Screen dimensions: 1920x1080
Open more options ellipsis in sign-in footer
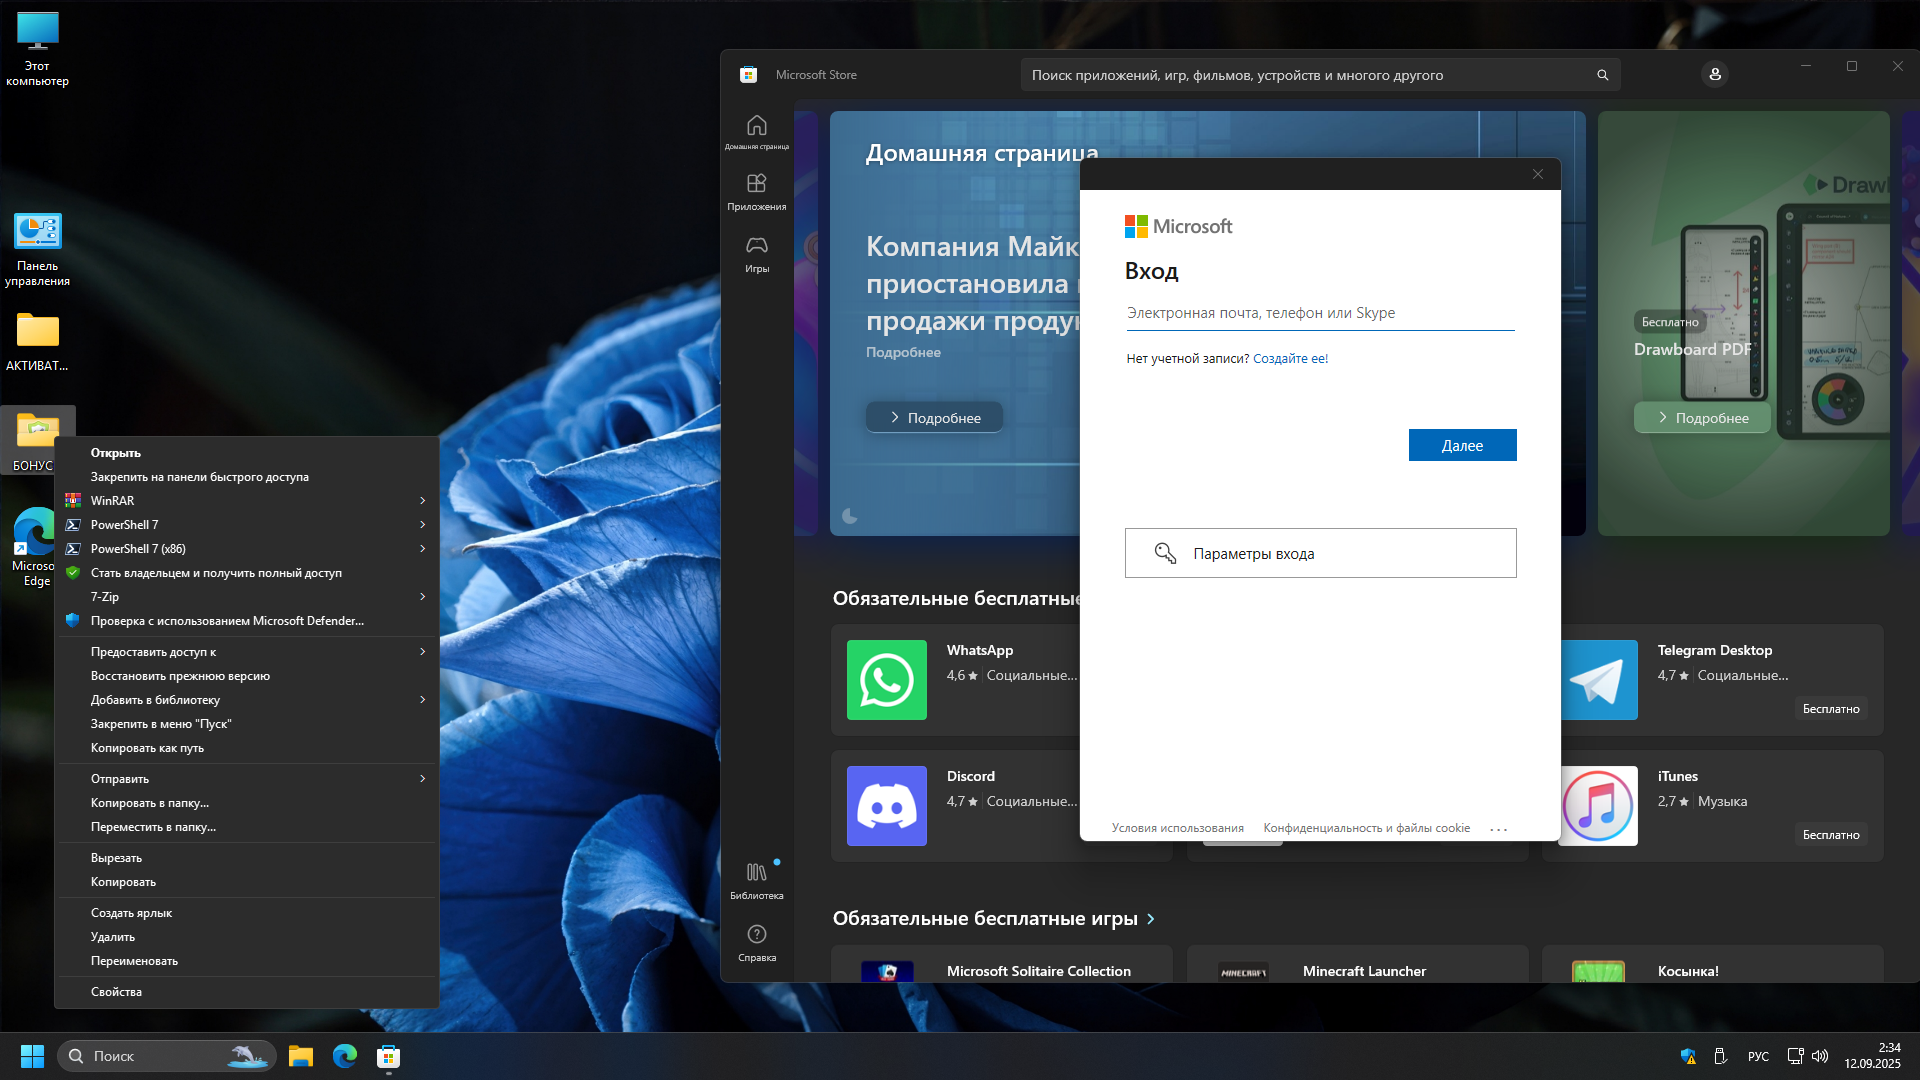1498,829
